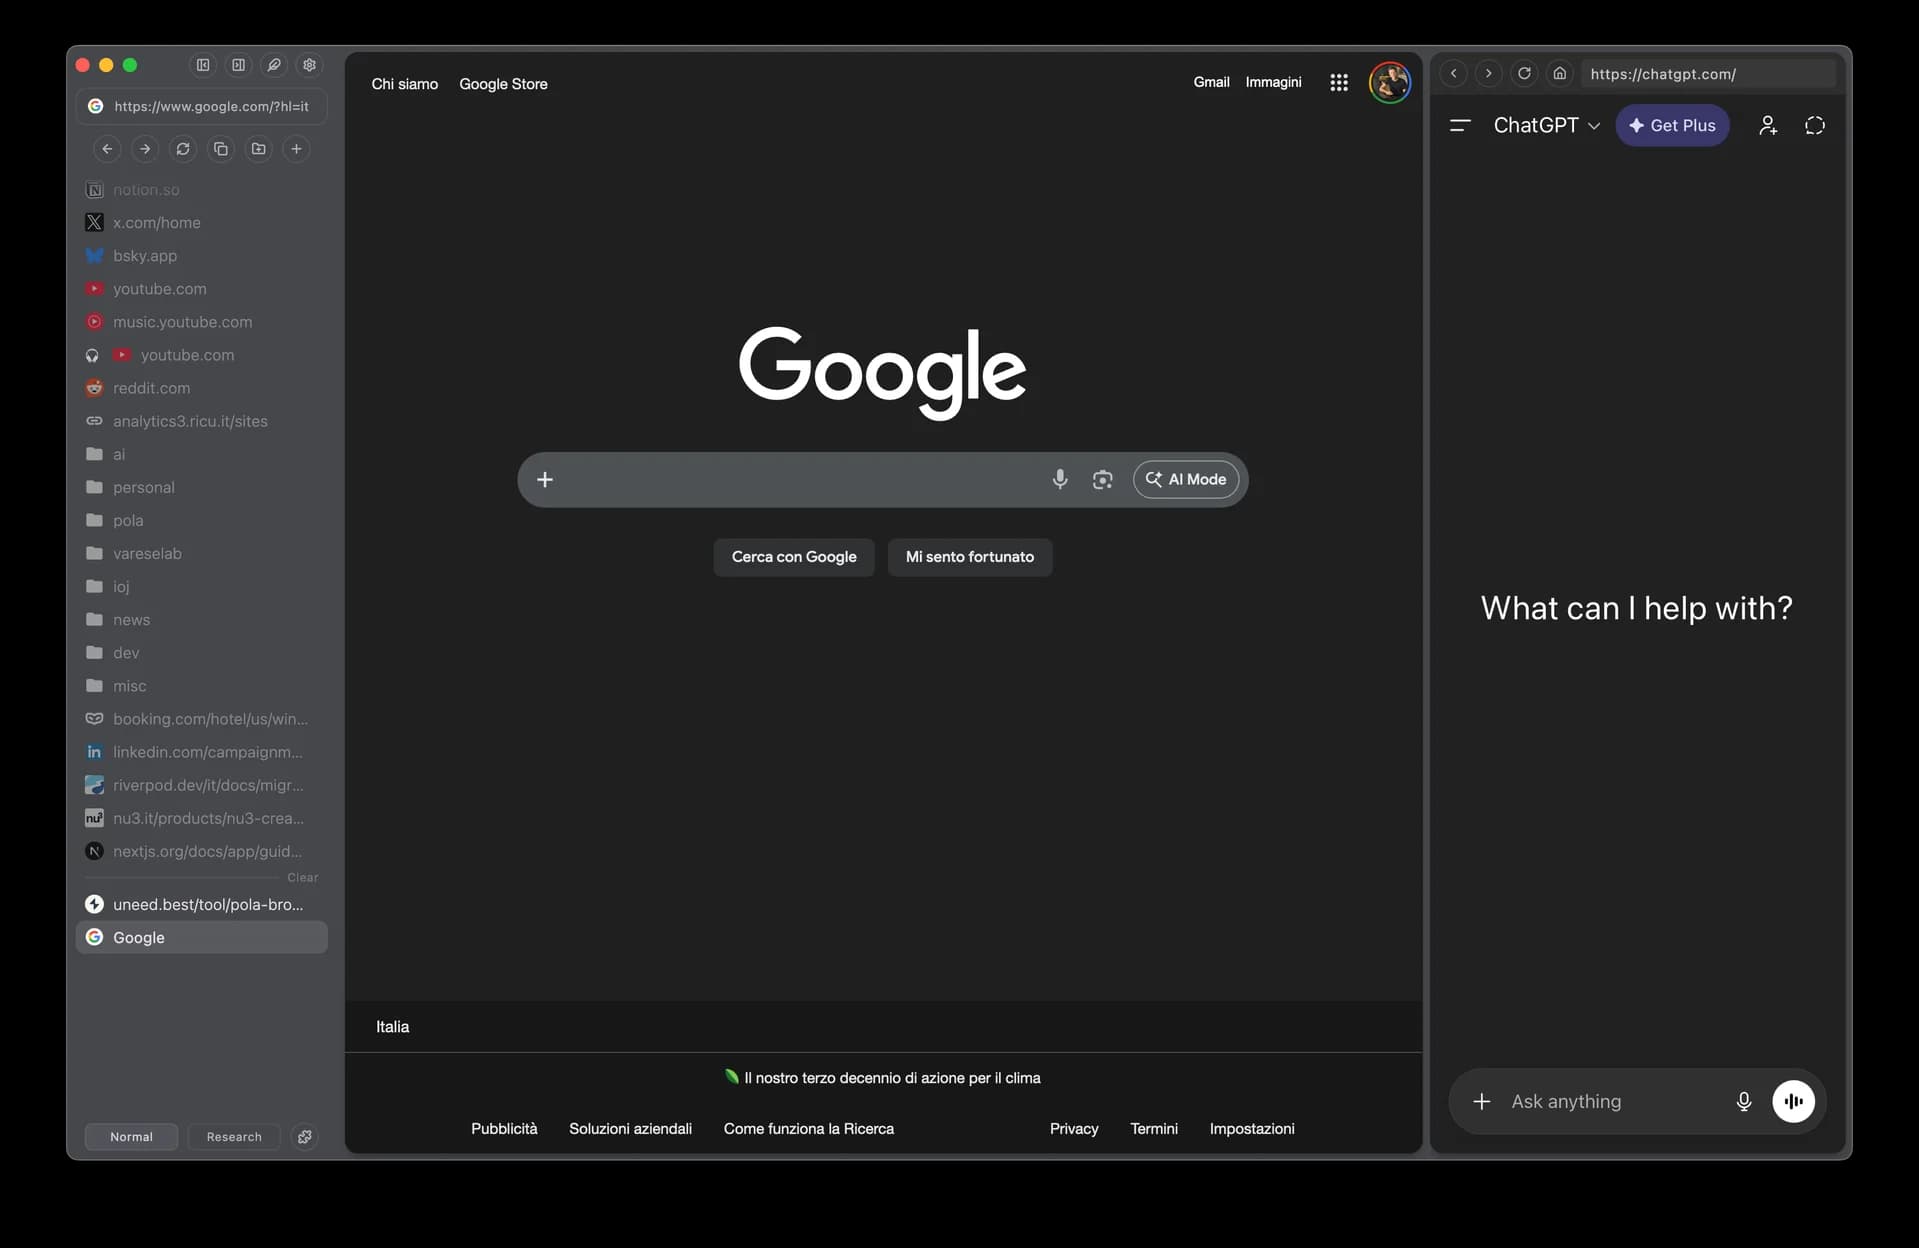Attach a file via plus icon in ChatGPT composer
Image resolution: width=1919 pixels, height=1248 pixels.
[1481, 1101]
